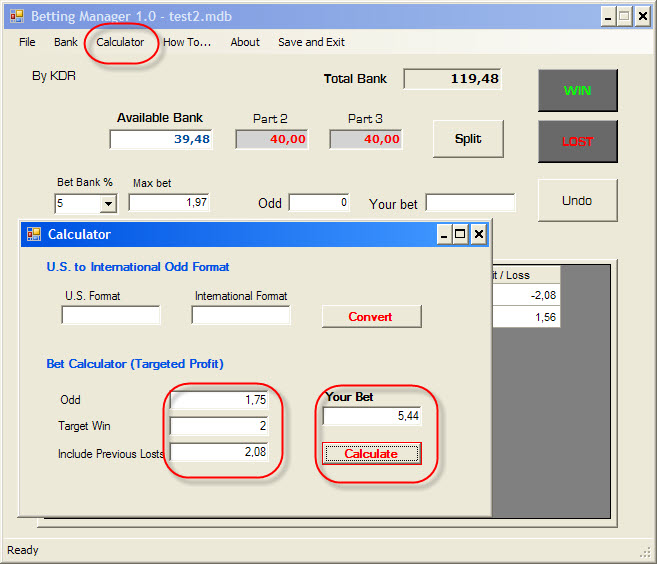Click the Total Bank value field
The height and width of the screenshot is (564, 657).
click(x=452, y=79)
